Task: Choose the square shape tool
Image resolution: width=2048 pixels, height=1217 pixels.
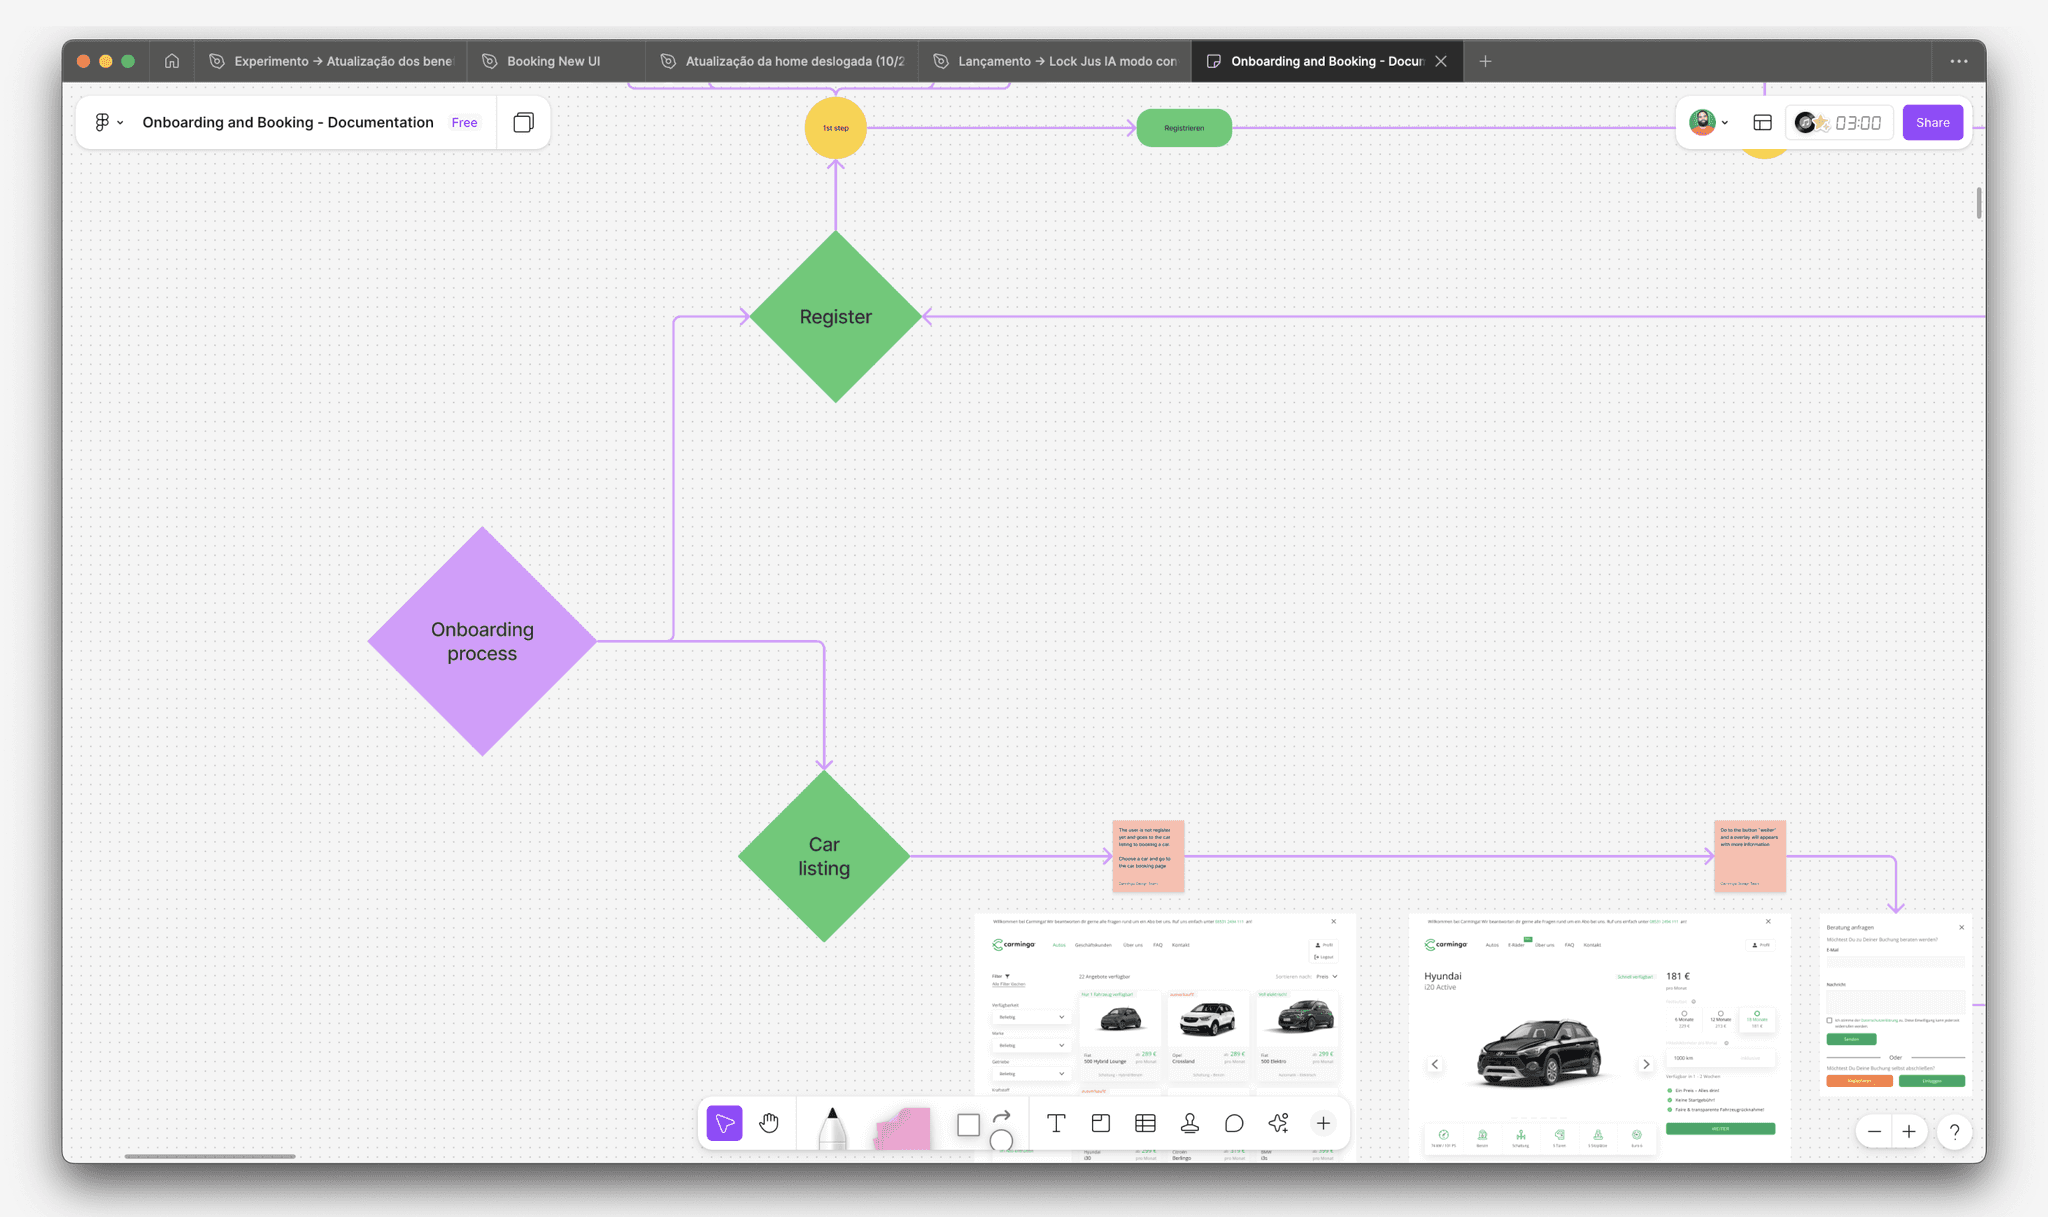Action: click(x=967, y=1125)
